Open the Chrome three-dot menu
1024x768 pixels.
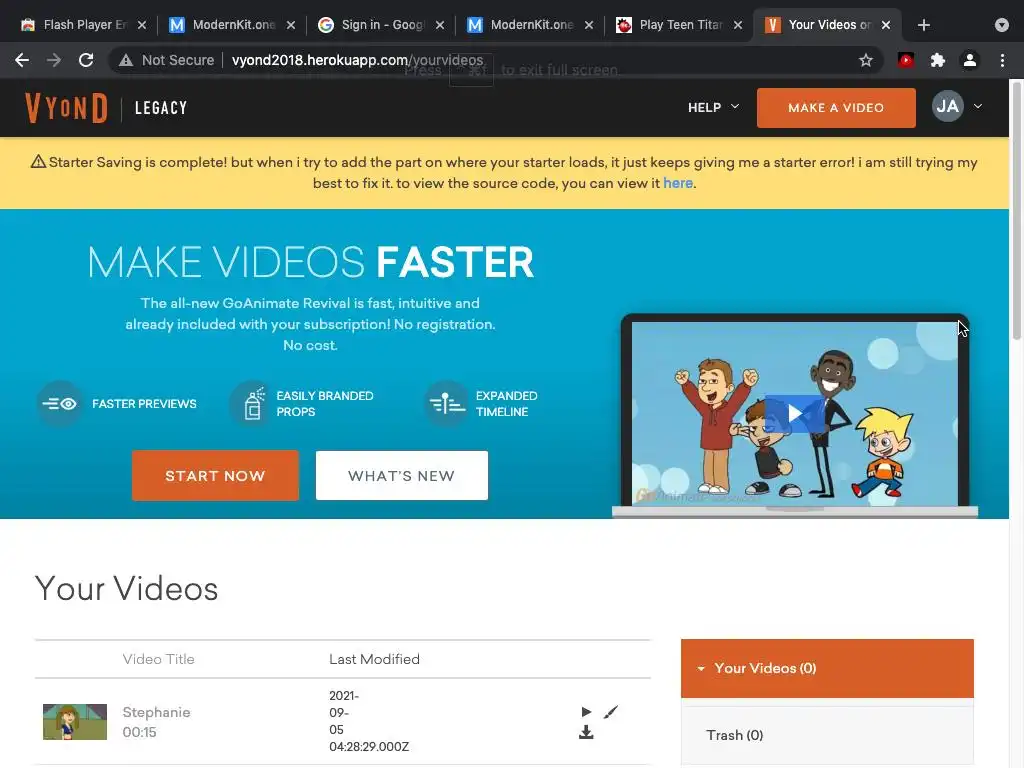click(x=1002, y=60)
